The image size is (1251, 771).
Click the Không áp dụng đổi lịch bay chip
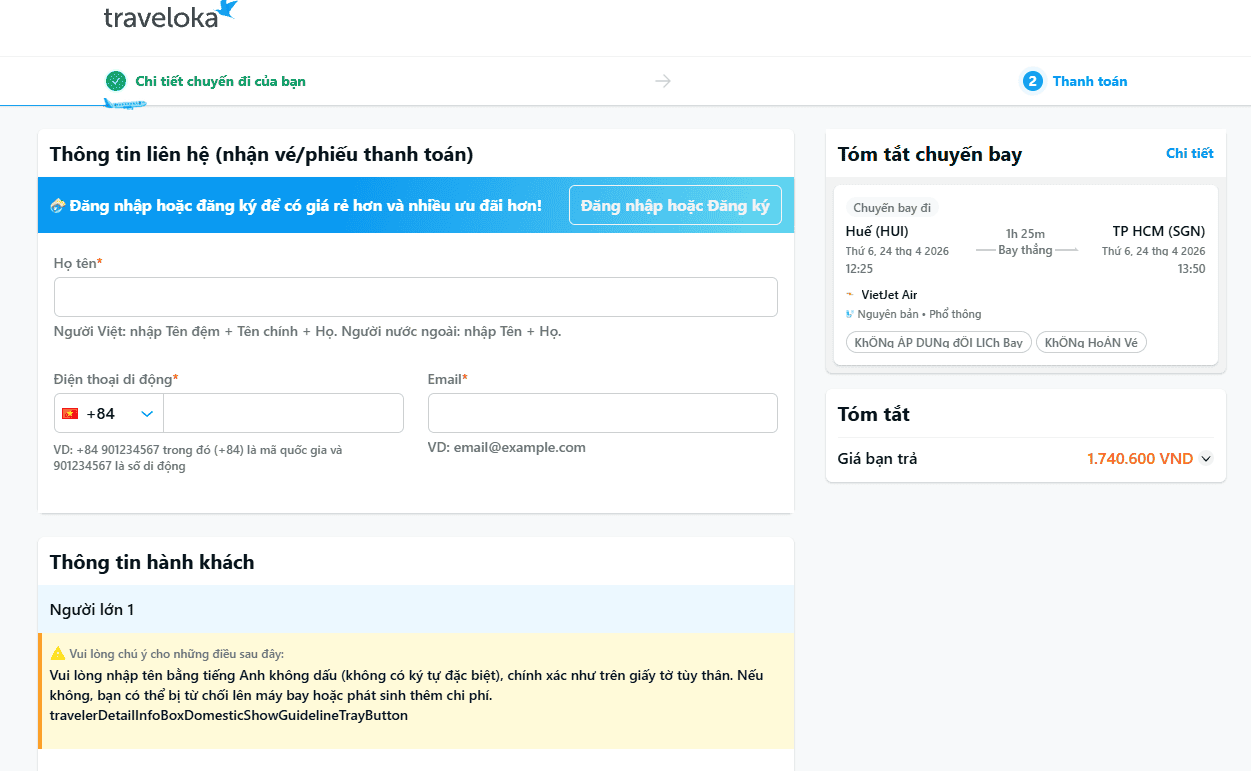[x=938, y=343]
